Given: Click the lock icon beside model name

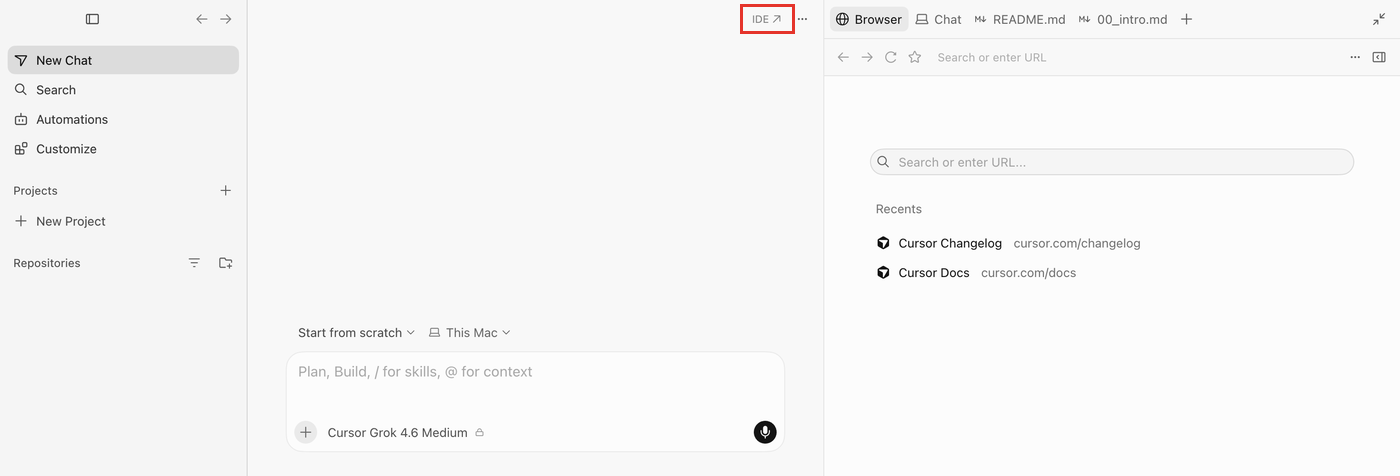Looking at the screenshot, I should coord(480,433).
